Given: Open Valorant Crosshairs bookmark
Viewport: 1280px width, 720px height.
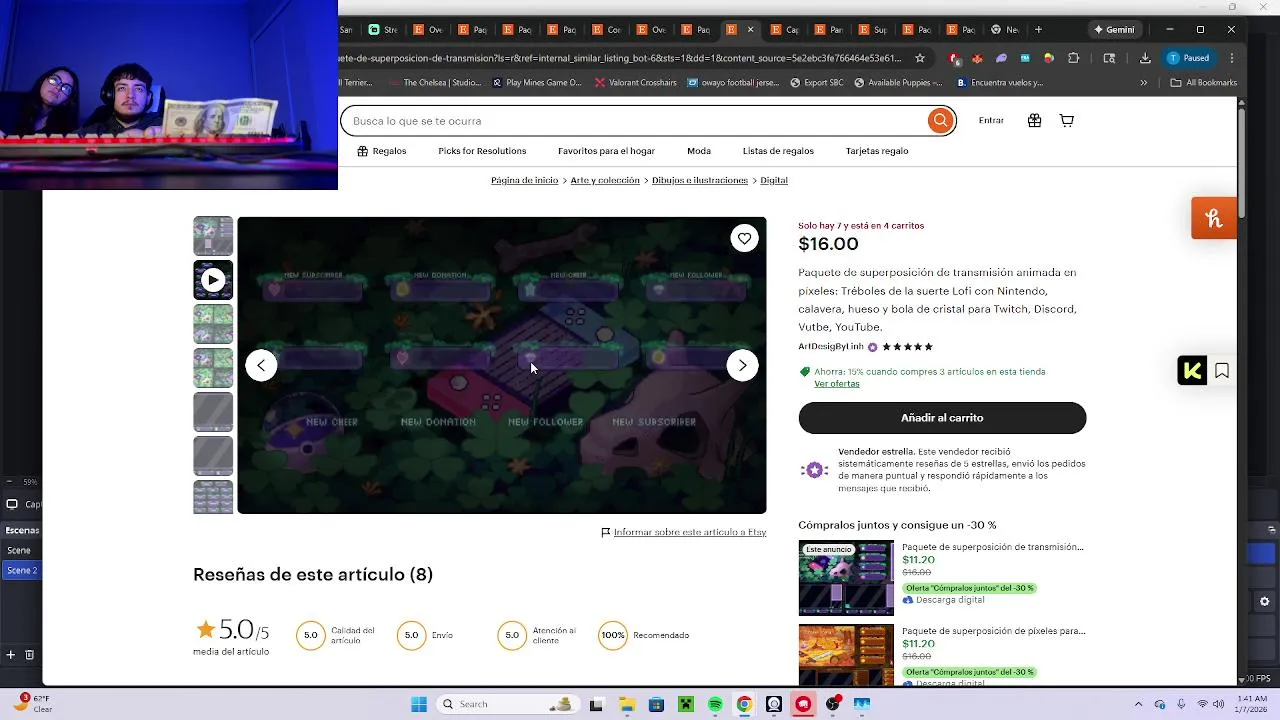Looking at the screenshot, I should [x=634, y=83].
